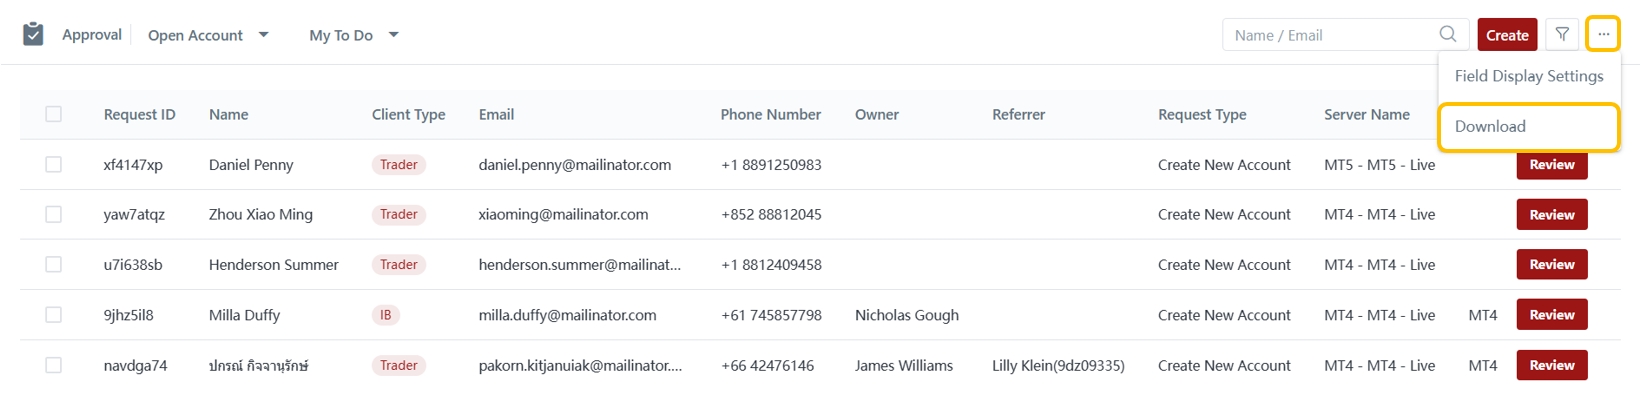Image resolution: width=1641 pixels, height=400 pixels.
Task: Click Review for request navdga74
Action: pos(1551,365)
